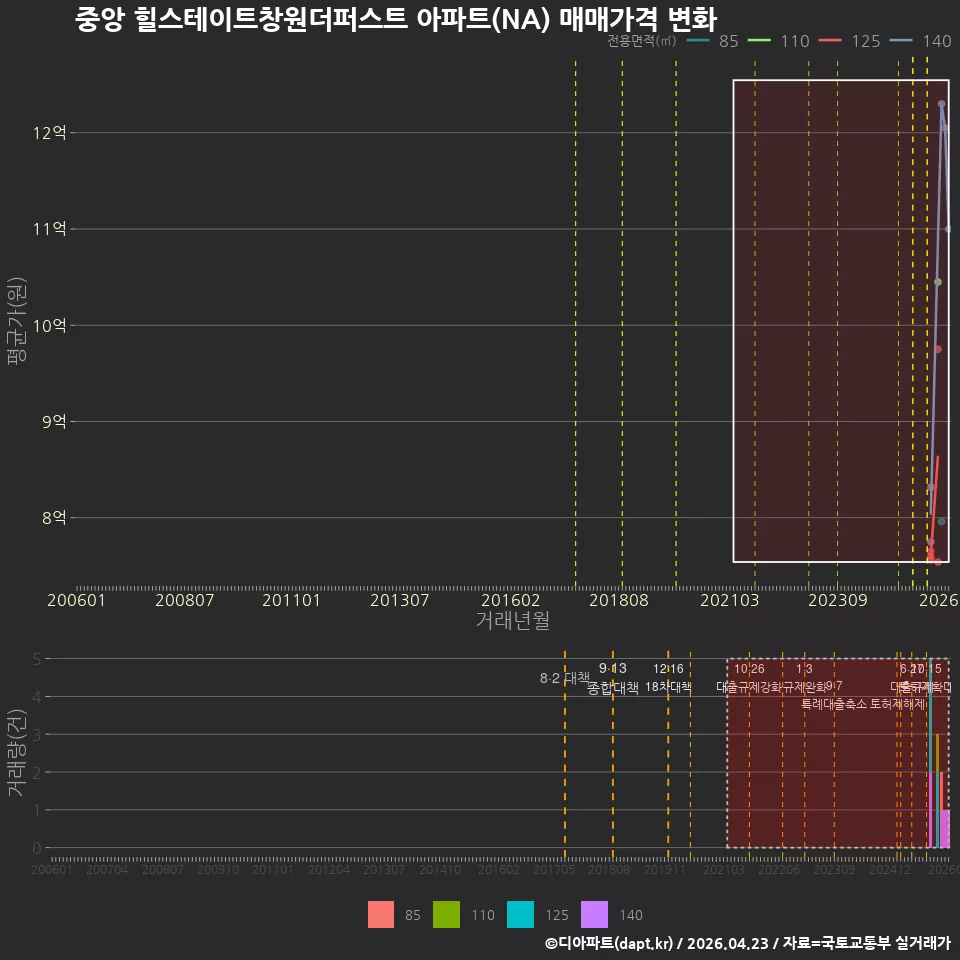Click the '©디아파트(dapt.kr)' source credit

click(609, 943)
